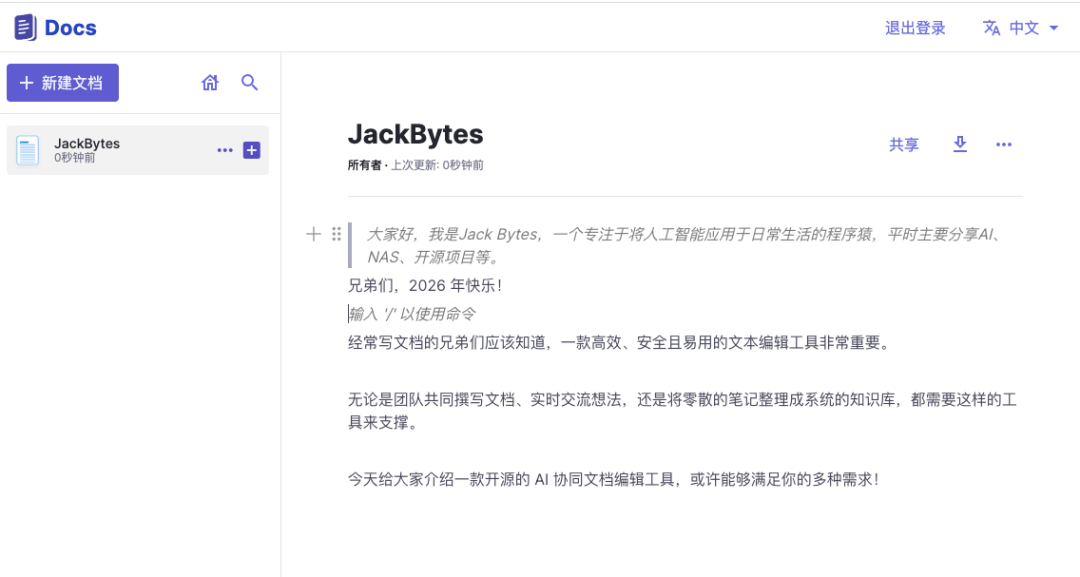Share the document with 共享

tap(904, 145)
